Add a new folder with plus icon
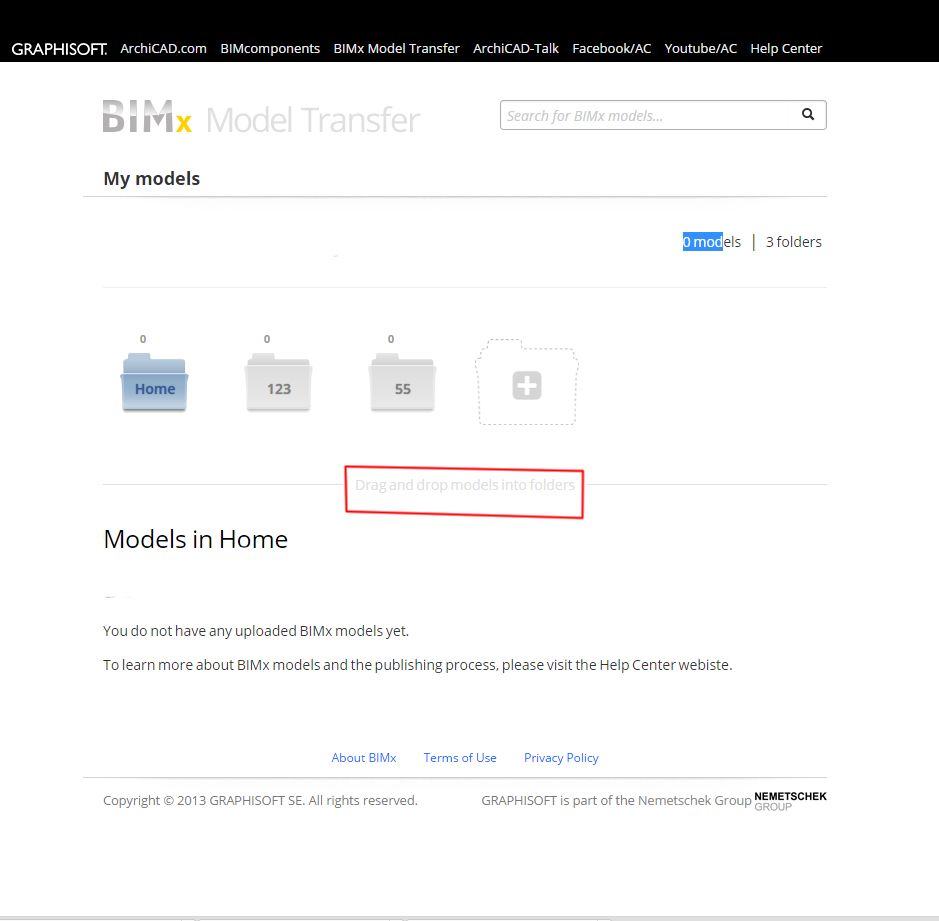The height and width of the screenshot is (921, 939). tap(527, 383)
